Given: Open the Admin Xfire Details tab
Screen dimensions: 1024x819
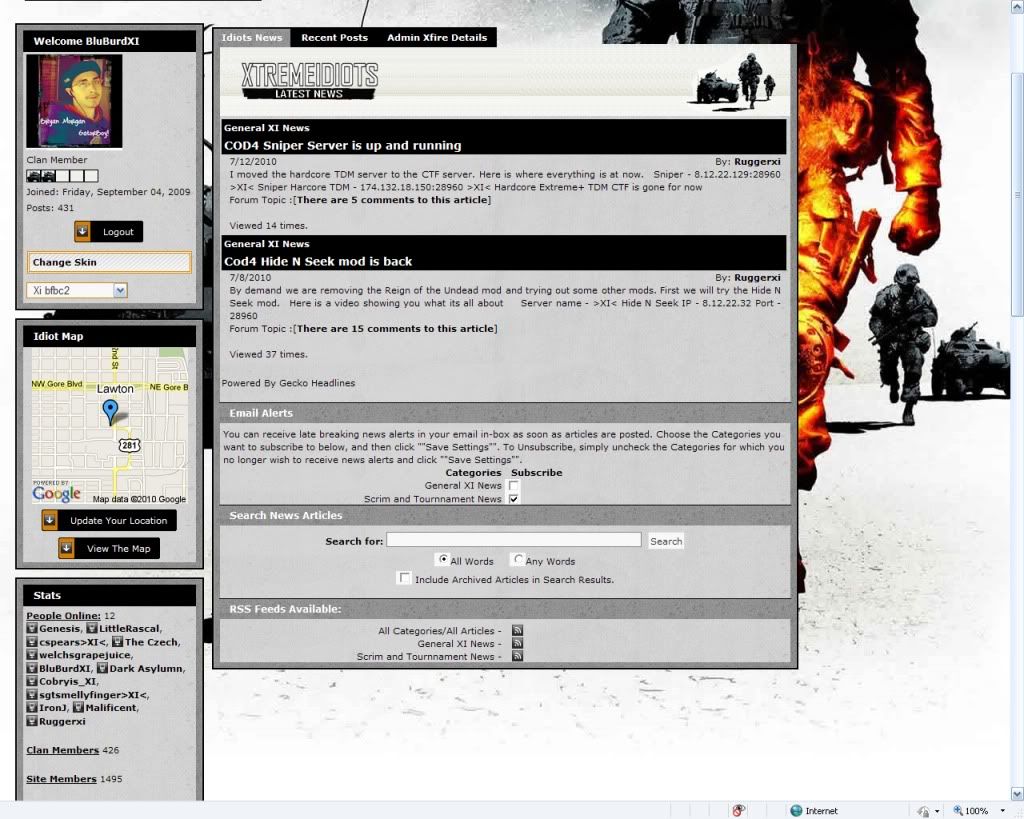Looking at the screenshot, I should [x=437, y=38].
